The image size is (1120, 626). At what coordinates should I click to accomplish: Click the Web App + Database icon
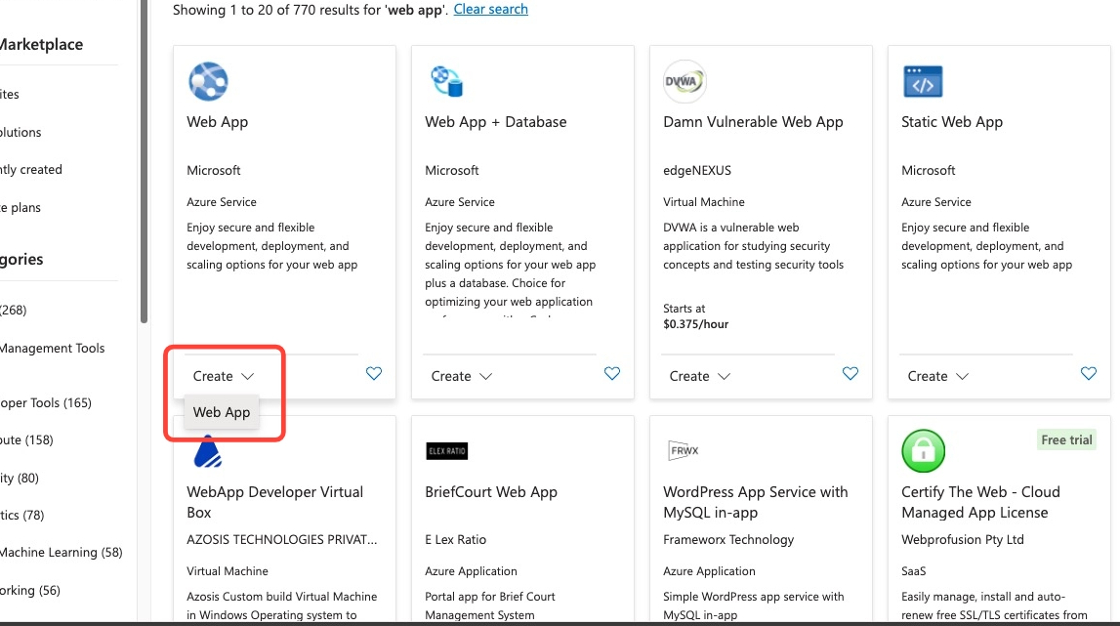[446, 81]
